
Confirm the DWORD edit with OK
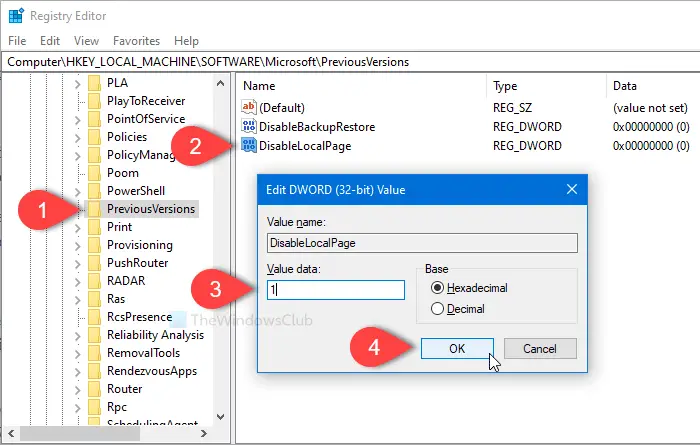457,349
